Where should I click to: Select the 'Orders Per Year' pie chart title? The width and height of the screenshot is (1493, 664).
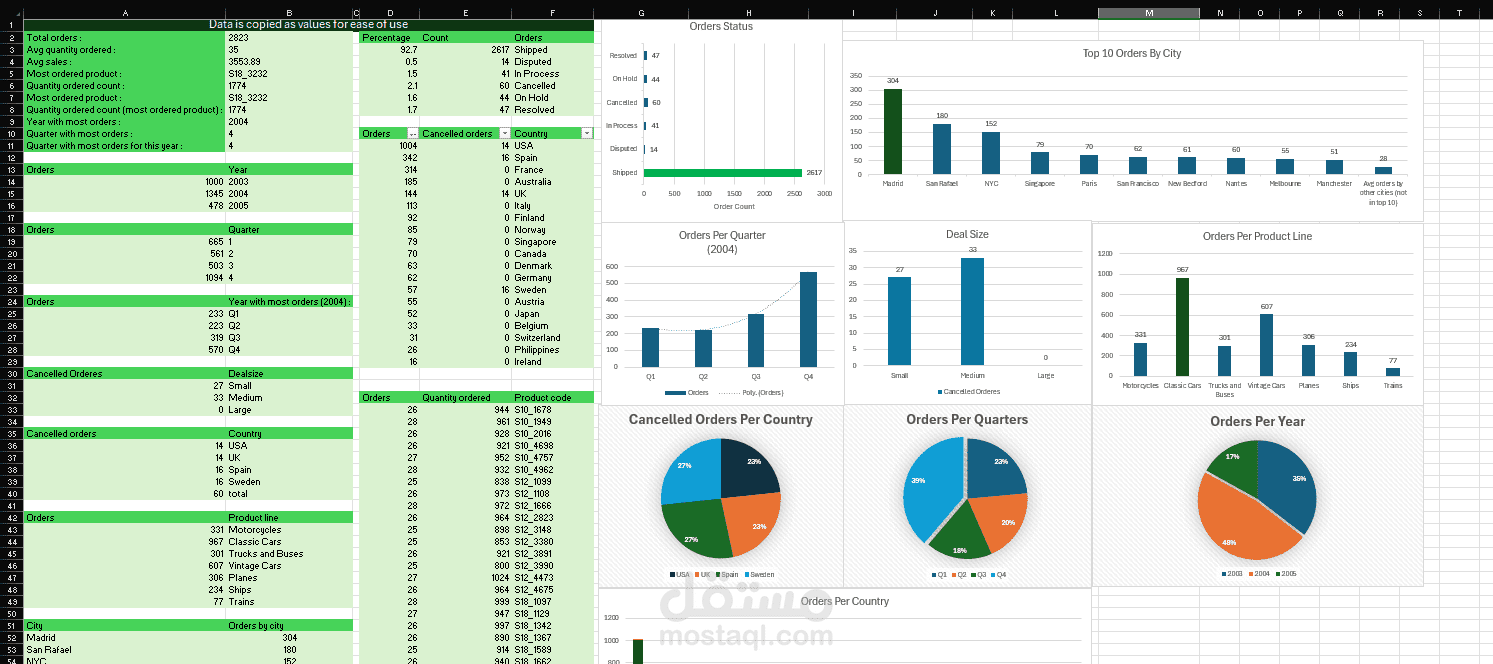(x=1257, y=422)
